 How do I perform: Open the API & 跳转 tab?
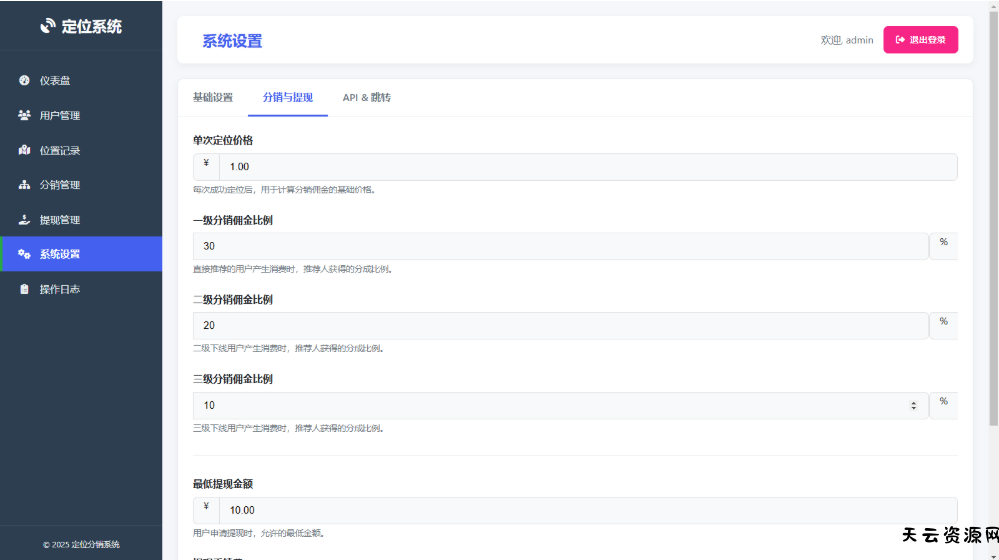(x=366, y=98)
